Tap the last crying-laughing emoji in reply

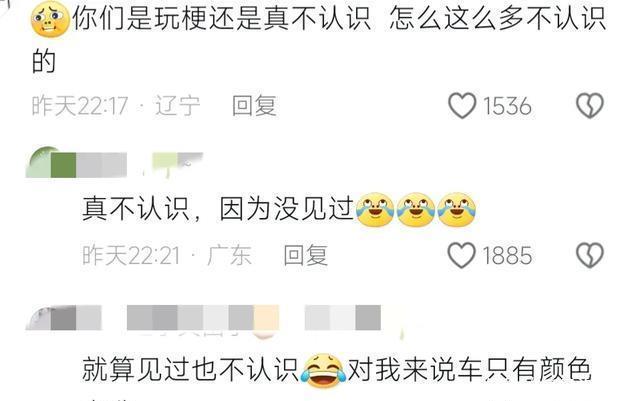(456, 210)
